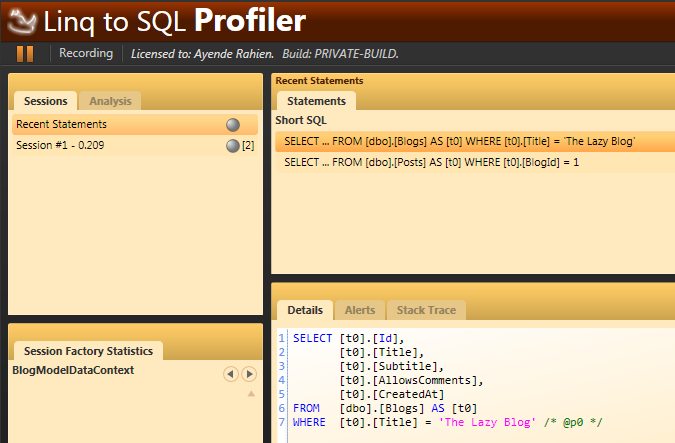Click SQL line 1 SELECT [t0].[Id]
This screenshot has width=675, height=443.
[349, 338]
